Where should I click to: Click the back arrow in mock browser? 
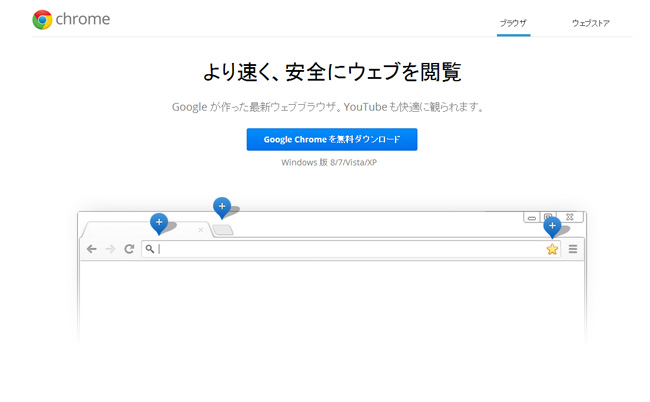[x=92, y=249]
